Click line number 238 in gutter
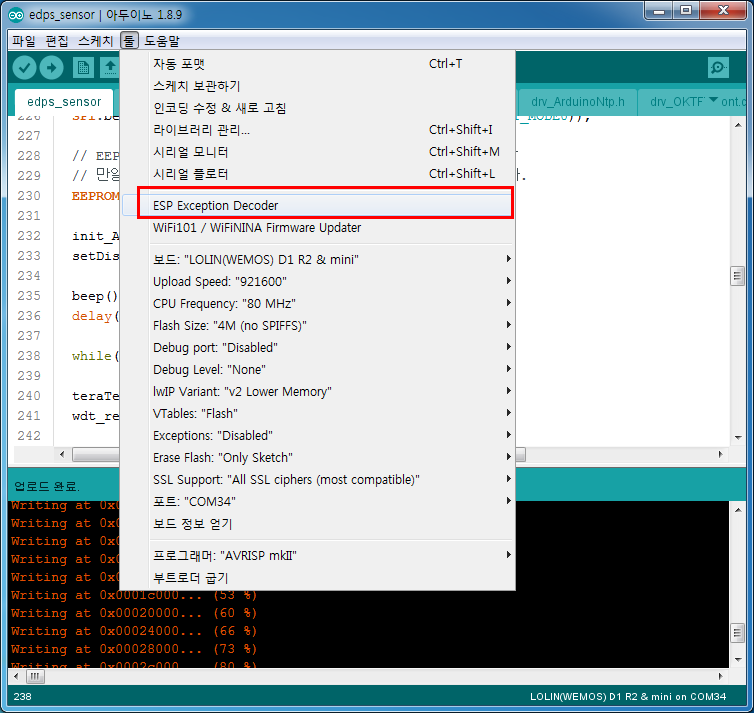 29,356
